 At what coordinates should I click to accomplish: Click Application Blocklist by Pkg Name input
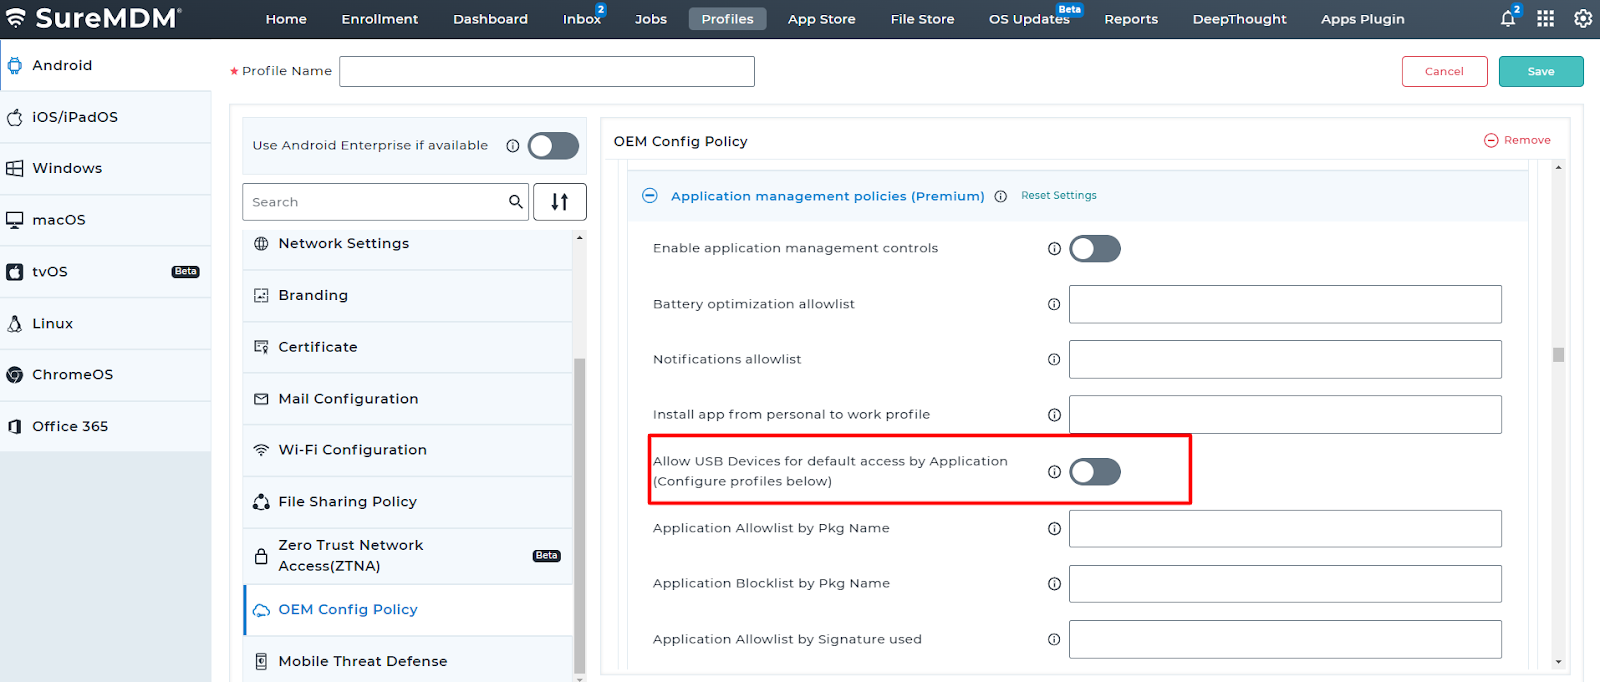point(1285,584)
